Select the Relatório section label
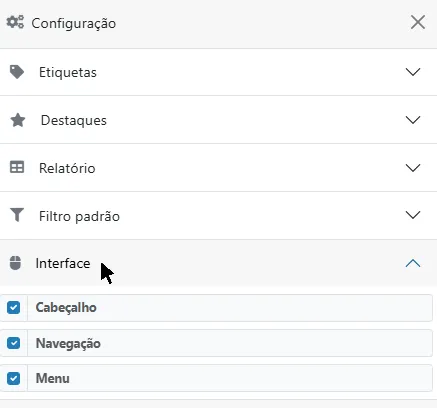This screenshot has height=408, width=437. click(x=67, y=168)
